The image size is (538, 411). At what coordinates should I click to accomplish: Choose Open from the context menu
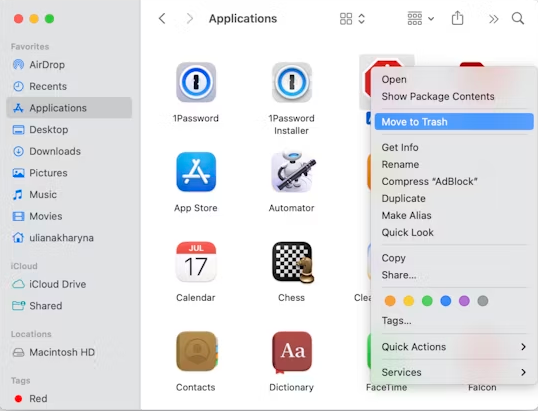click(x=454, y=79)
